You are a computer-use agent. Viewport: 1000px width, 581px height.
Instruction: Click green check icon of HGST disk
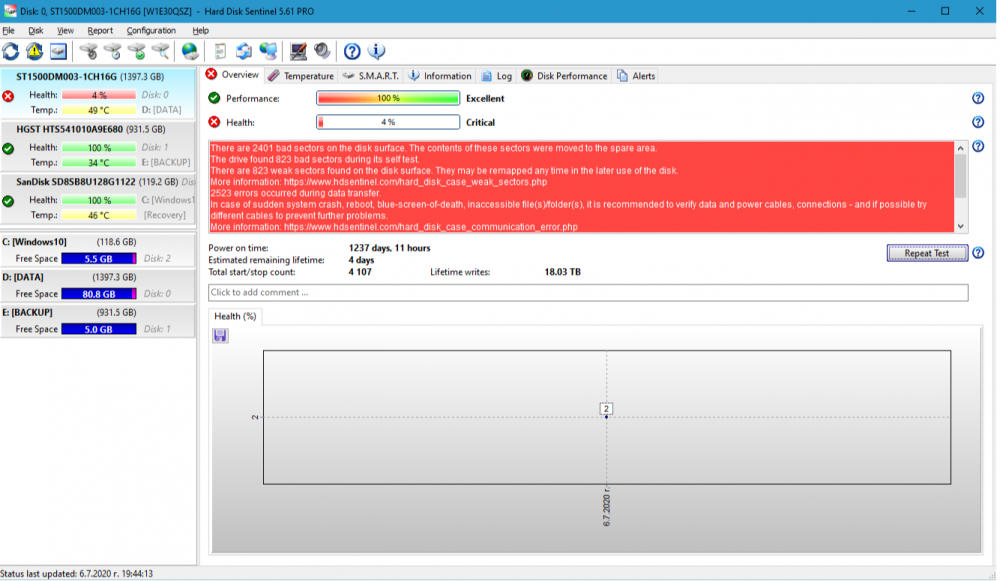(x=8, y=149)
